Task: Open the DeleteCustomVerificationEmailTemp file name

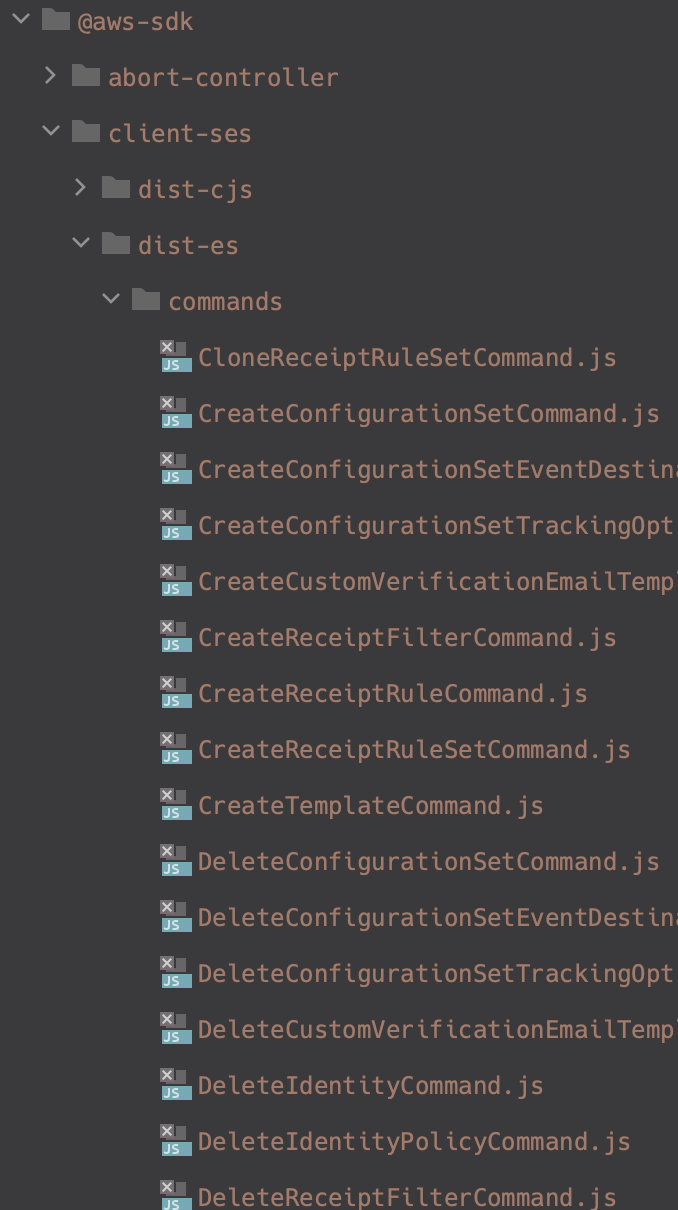Action: (438, 1030)
